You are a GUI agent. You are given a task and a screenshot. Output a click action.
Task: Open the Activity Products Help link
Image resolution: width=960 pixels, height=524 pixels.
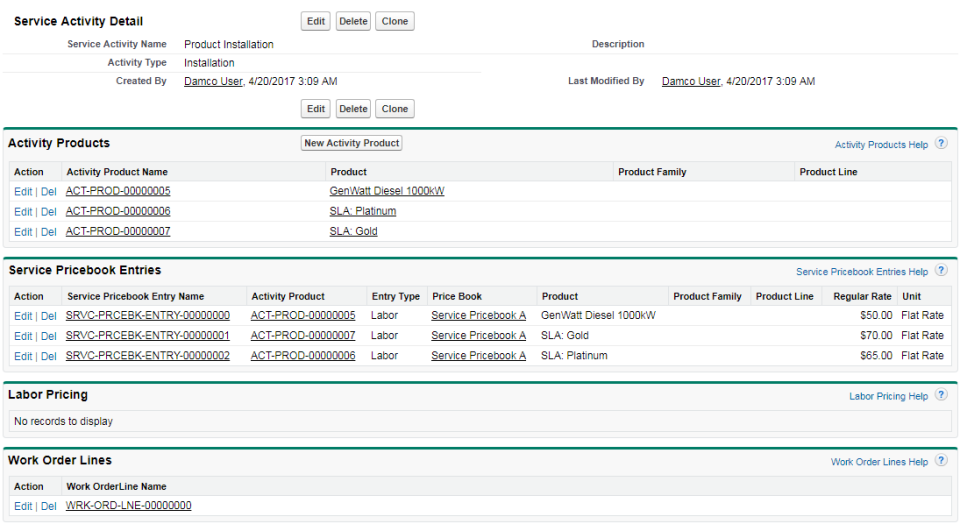point(881,145)
